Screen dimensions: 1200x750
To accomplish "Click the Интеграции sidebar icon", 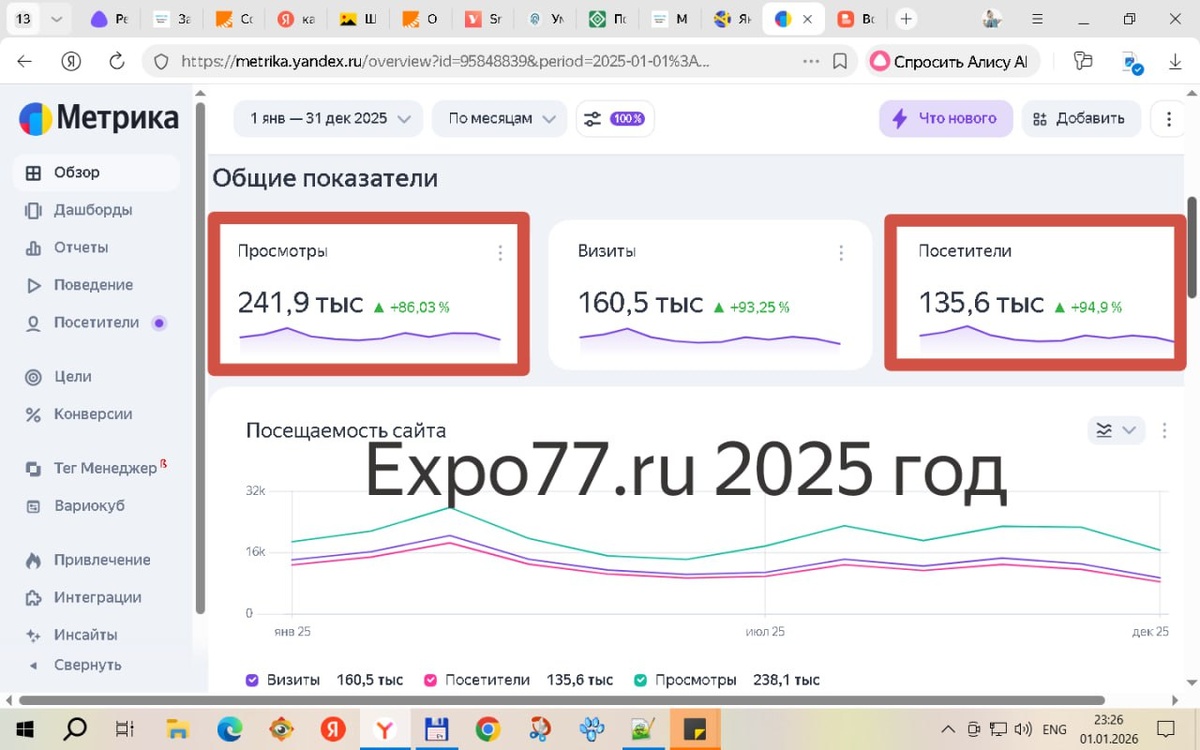I will click(x=34, y=597).
